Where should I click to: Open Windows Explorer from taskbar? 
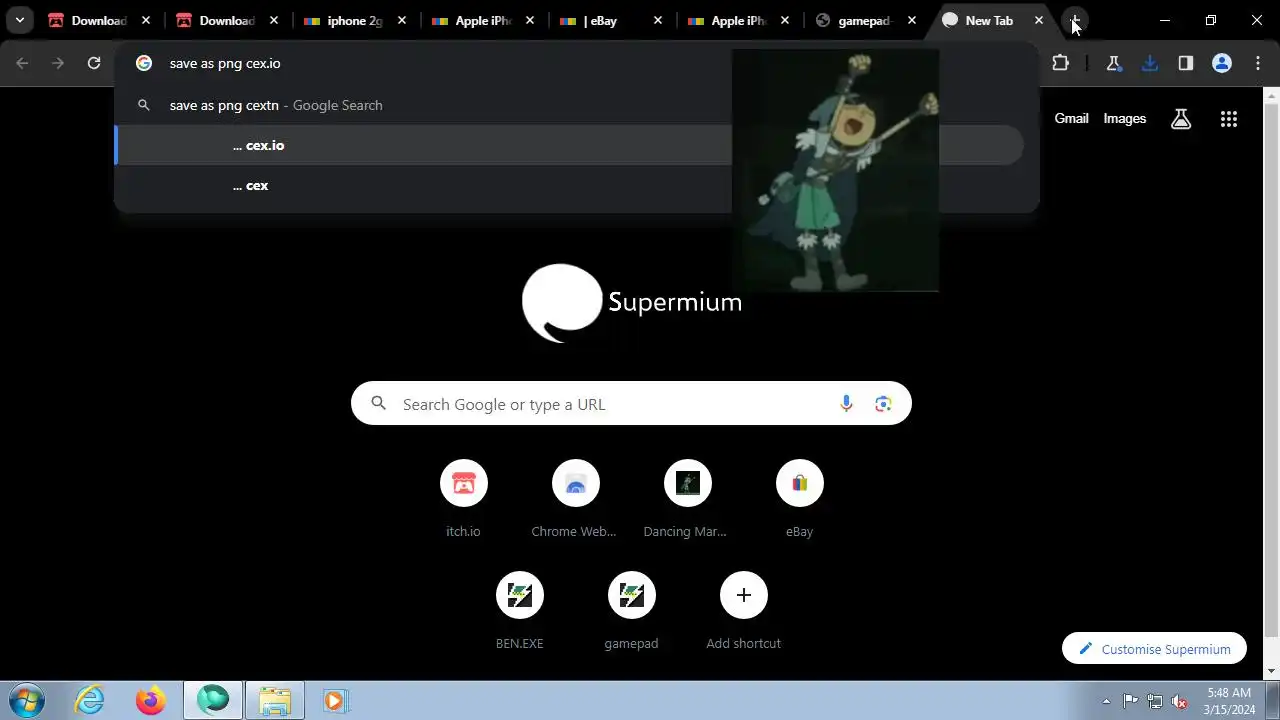click(x=274, y=700)
